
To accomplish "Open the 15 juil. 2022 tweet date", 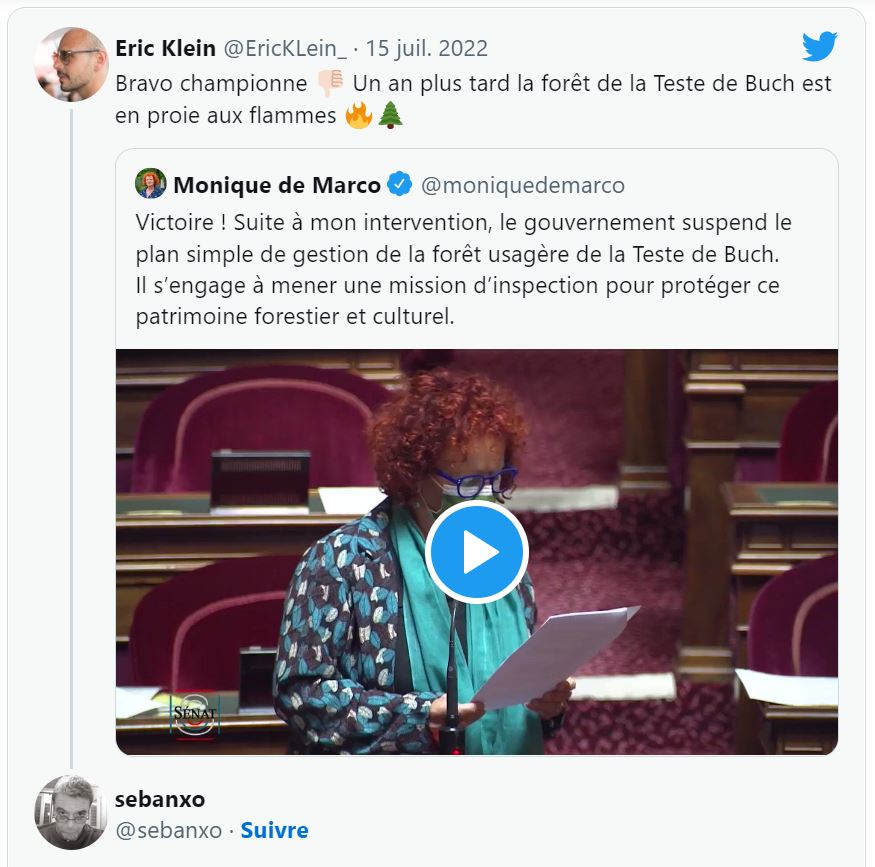I will pyautogui.click(x=426, y=49).
